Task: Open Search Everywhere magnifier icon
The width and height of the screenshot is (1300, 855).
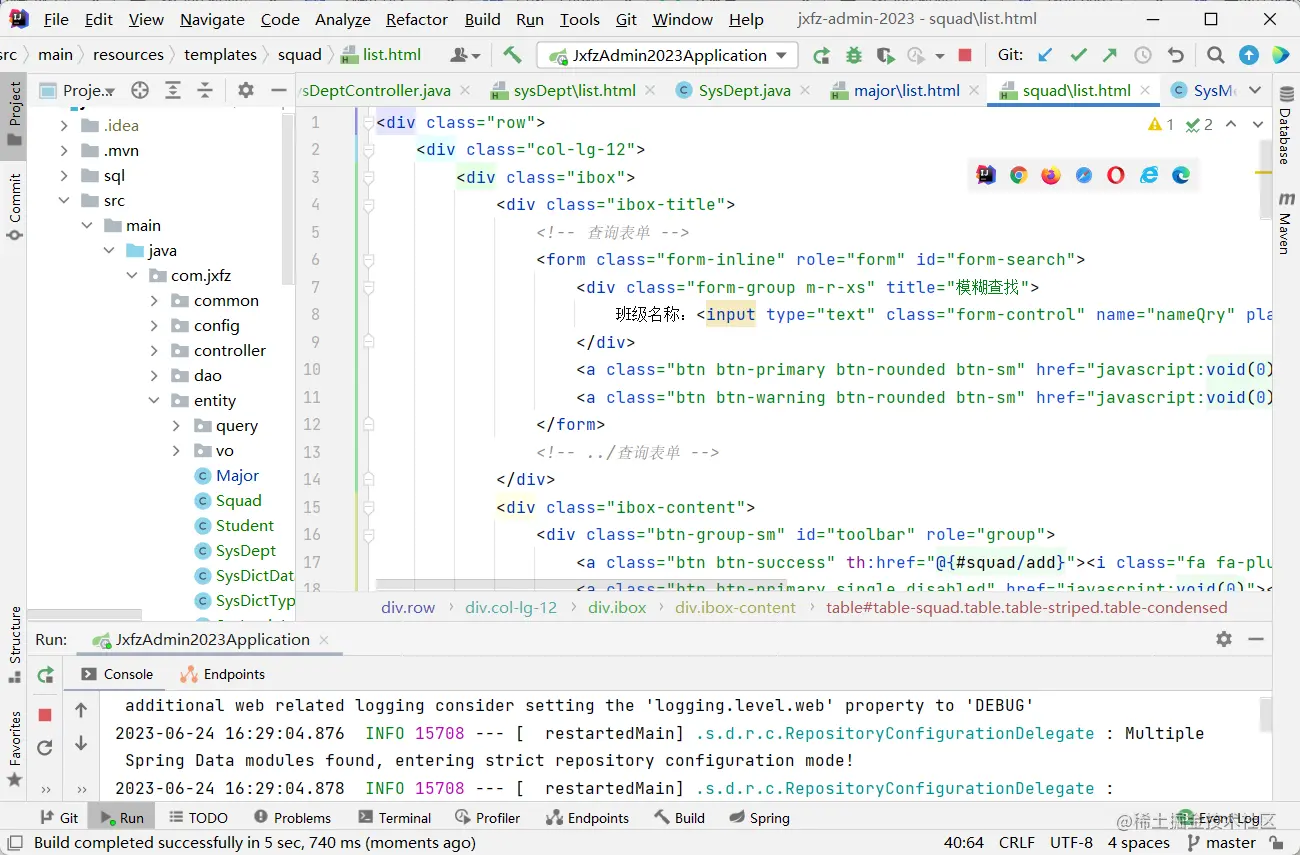Action: pos(1215,56)
